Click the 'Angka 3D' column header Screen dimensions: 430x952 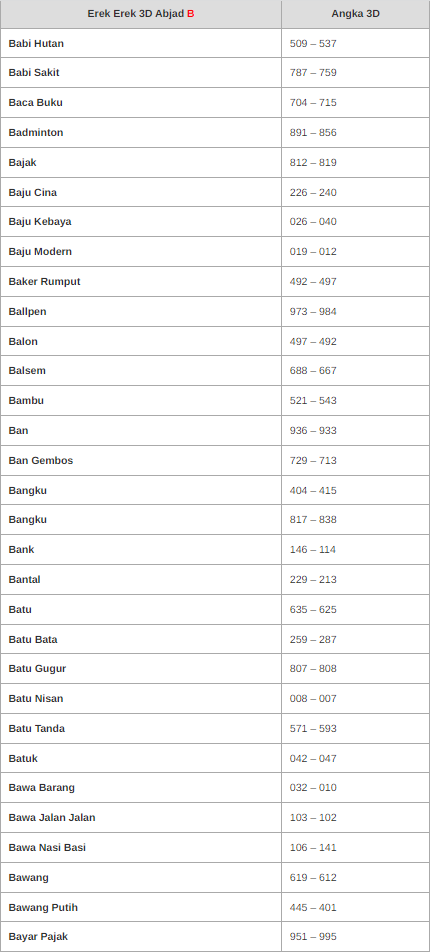(355, 14)
